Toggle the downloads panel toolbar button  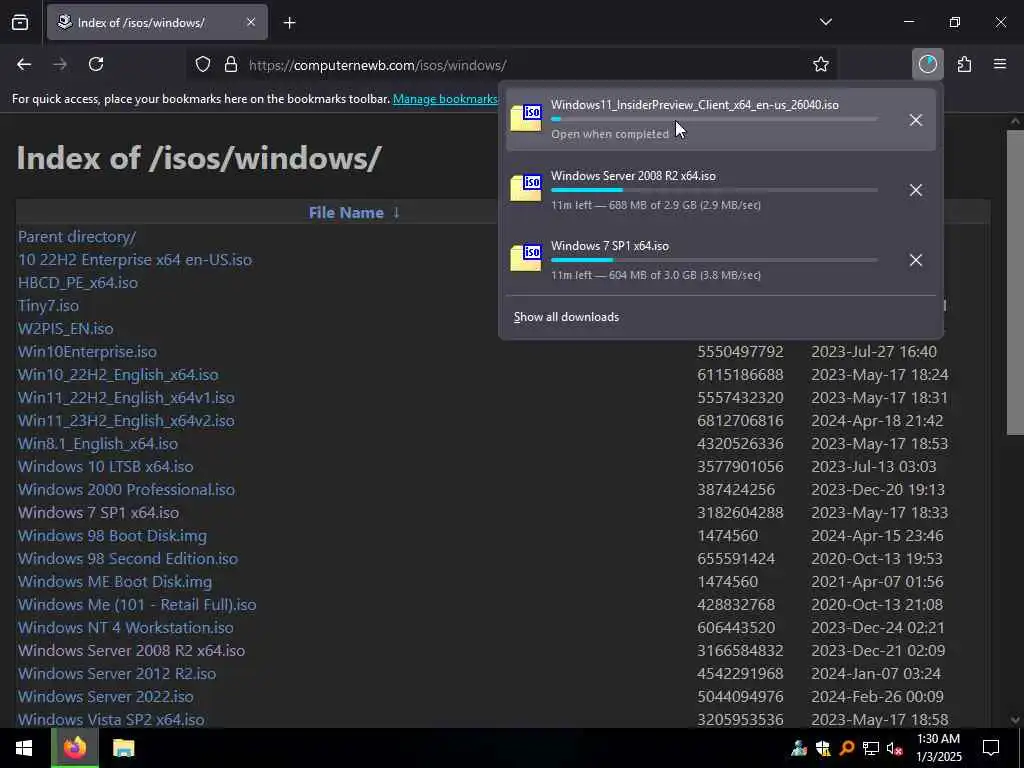tap(927, 65)
